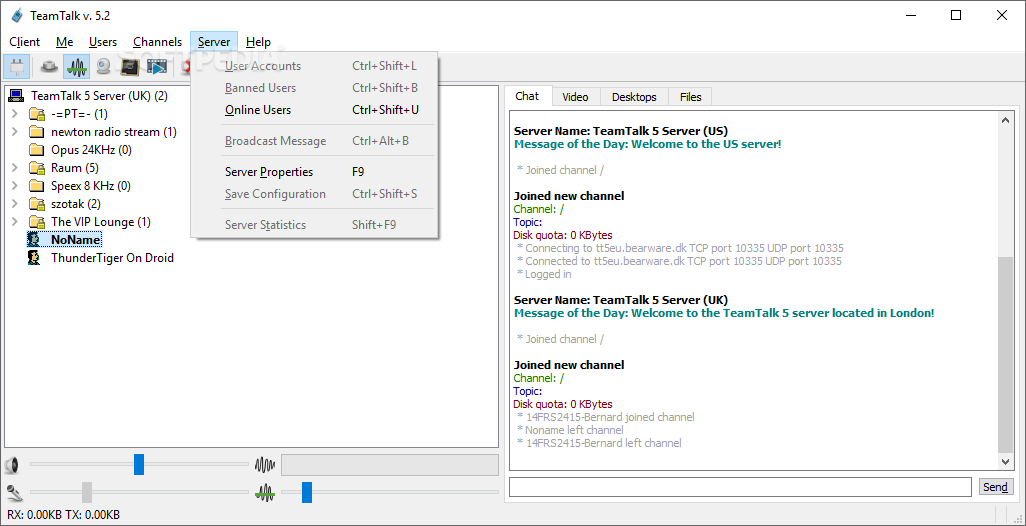Image resolution: width=1026 pixels, height=526 pixels.
Task: Click the microphone level meter bar
Action: [x=389, y=465]
